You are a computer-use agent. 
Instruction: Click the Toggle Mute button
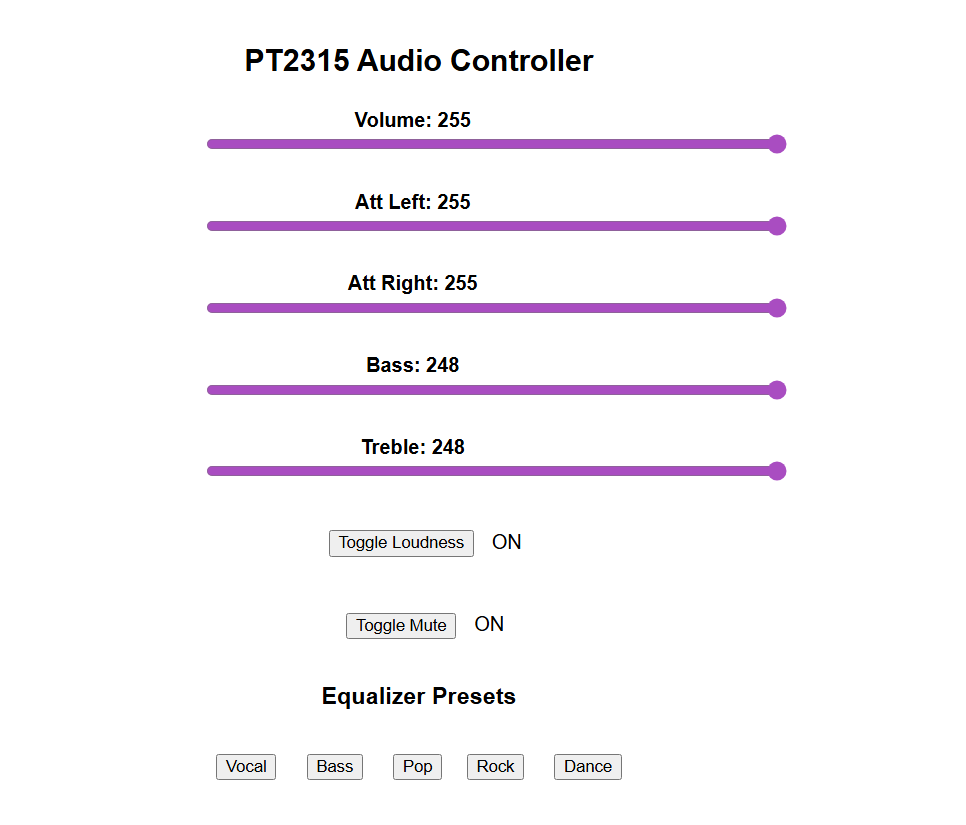[x=401, y=626]
